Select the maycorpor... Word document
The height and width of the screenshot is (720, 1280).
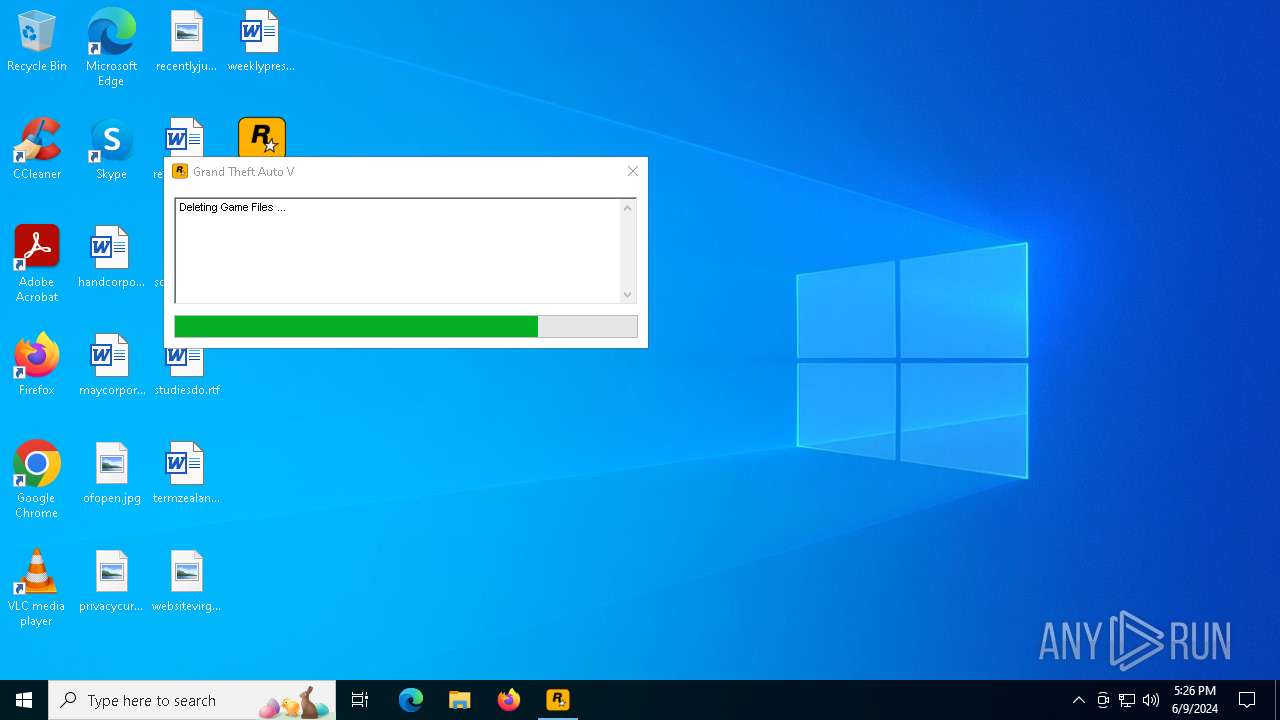coord(111,366)
